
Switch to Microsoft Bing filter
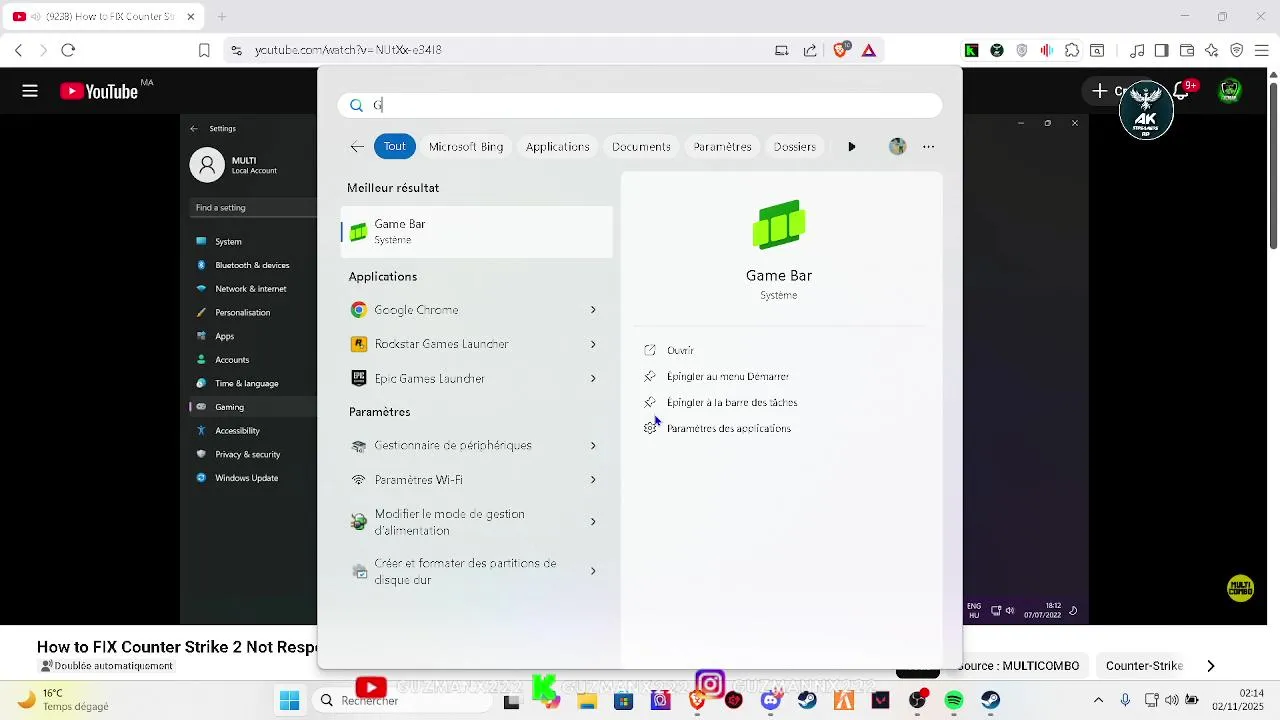click(x=466, y=146)
